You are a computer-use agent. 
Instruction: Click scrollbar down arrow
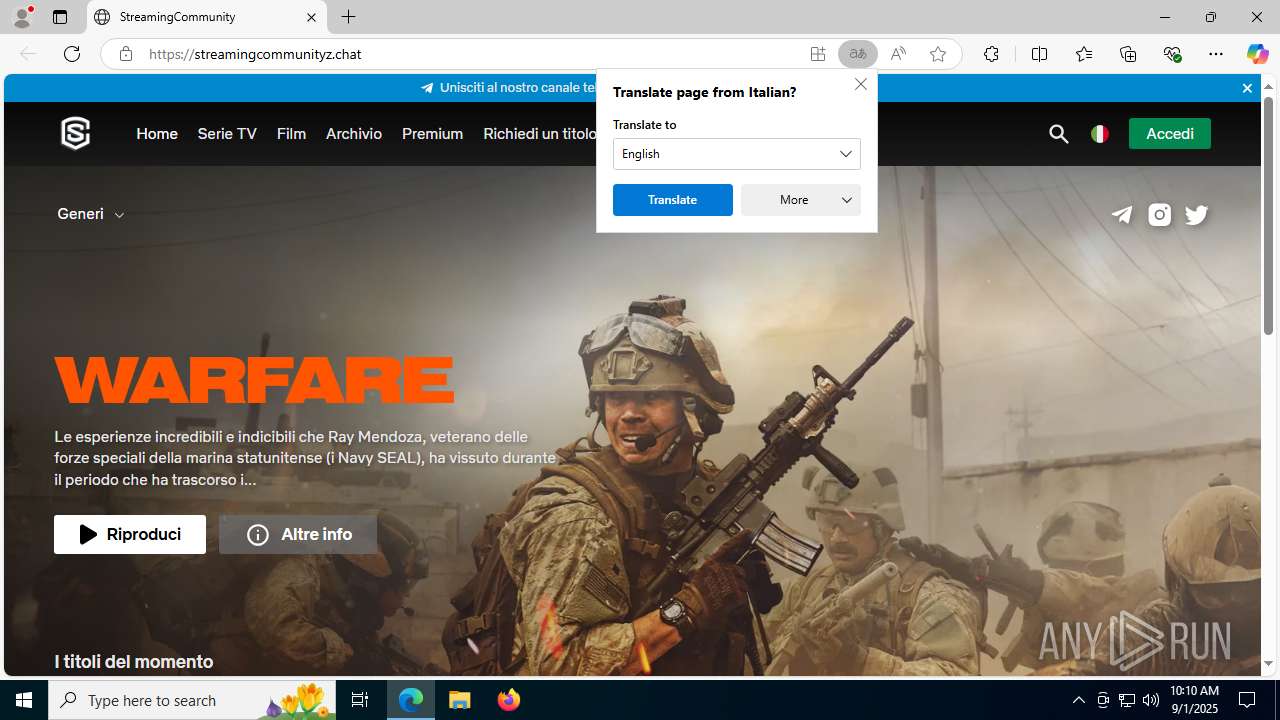[x=1268, y=663]
